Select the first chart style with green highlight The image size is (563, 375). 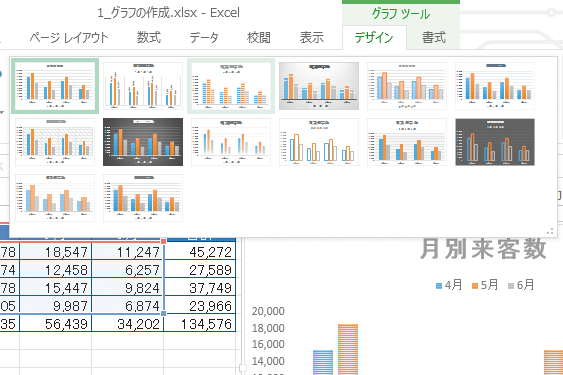click(55, 86)
